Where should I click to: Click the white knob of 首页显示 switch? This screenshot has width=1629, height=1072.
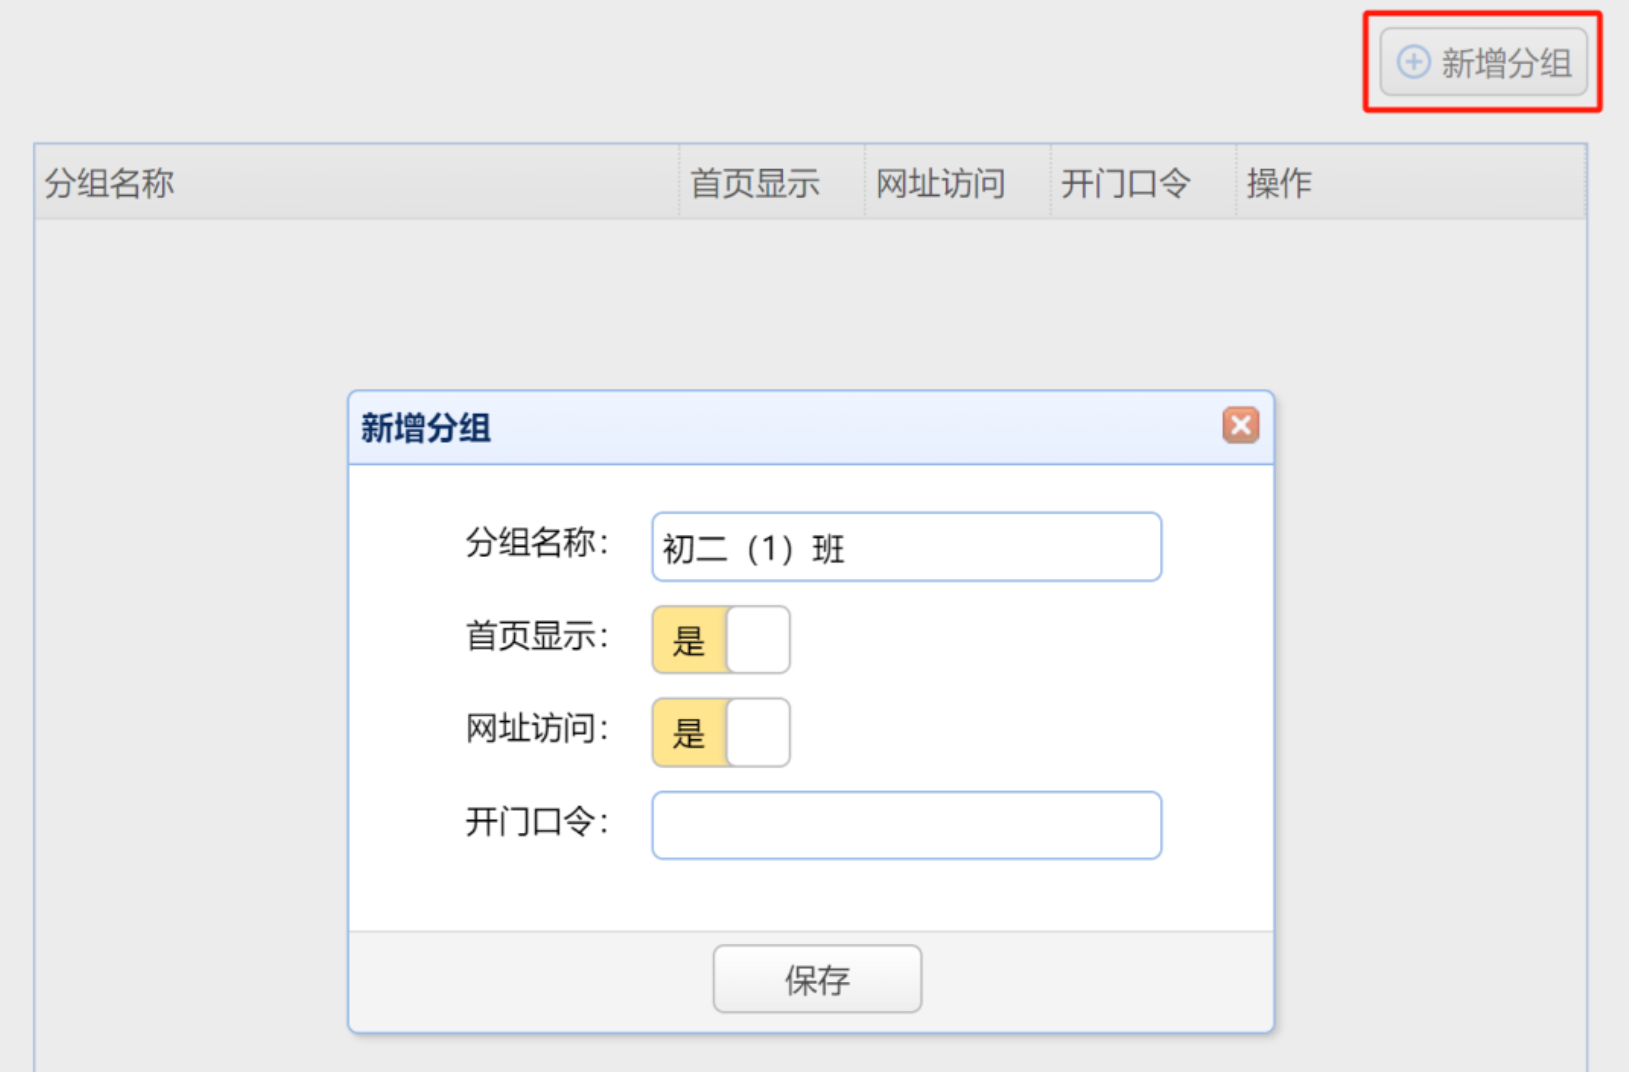(758, 639)
